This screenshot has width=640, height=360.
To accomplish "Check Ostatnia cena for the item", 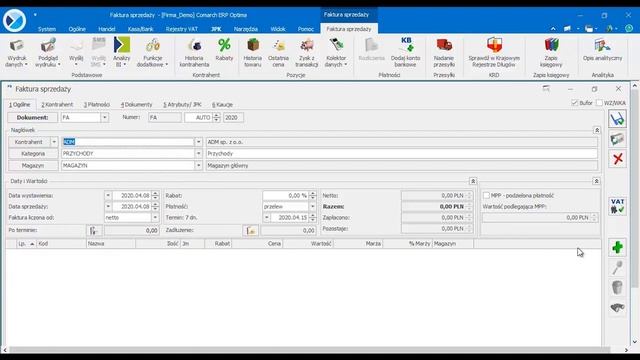I will 278,53.
